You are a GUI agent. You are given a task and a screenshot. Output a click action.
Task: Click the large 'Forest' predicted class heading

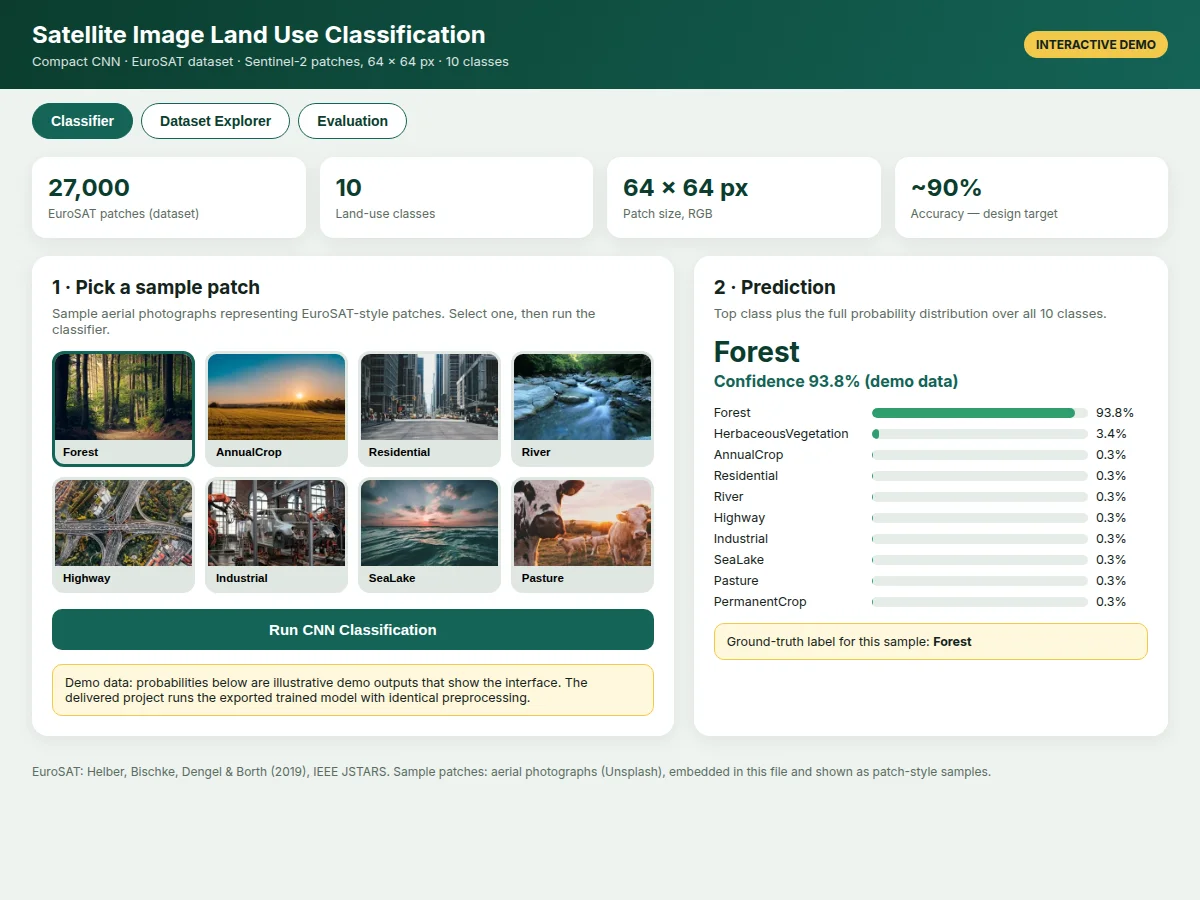pyautogui.click(x=757, y=352)
